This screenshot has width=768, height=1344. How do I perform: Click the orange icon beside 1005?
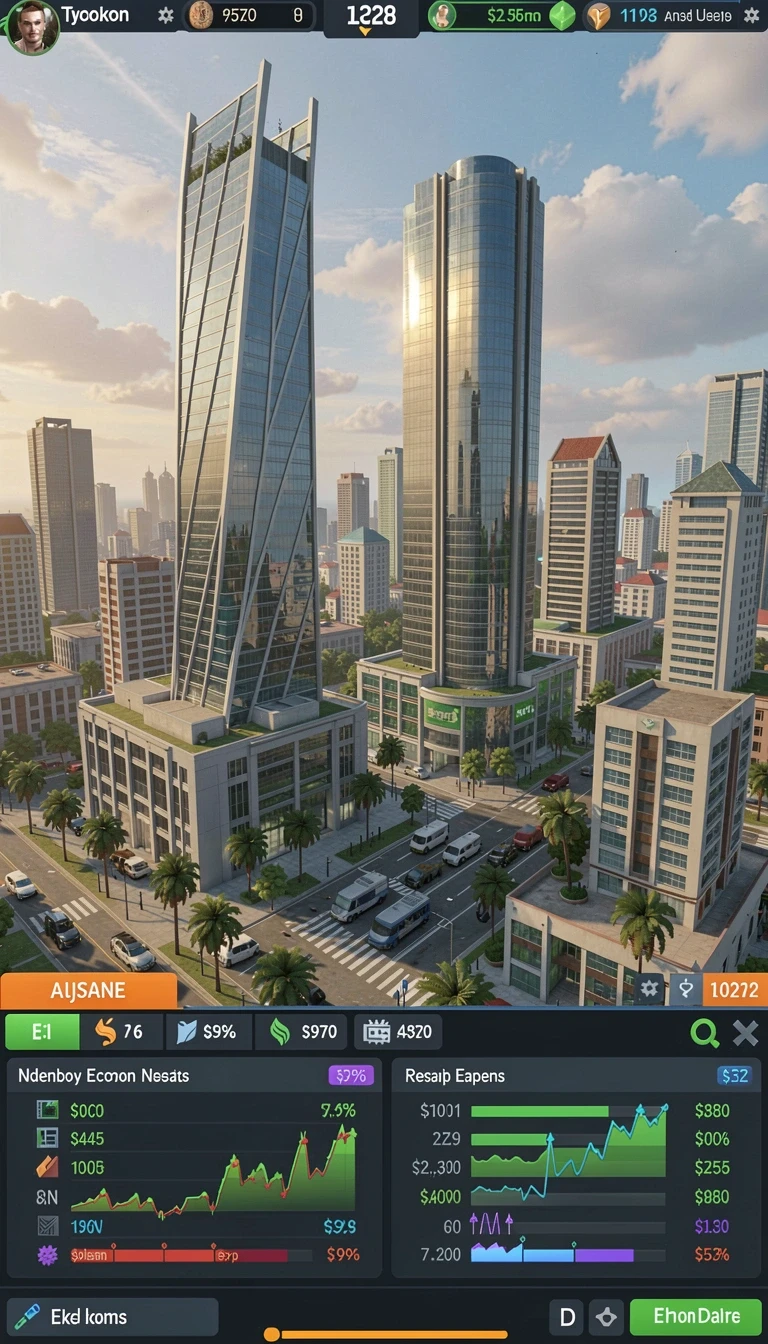pyautogui.click(x=47, y=1166)
